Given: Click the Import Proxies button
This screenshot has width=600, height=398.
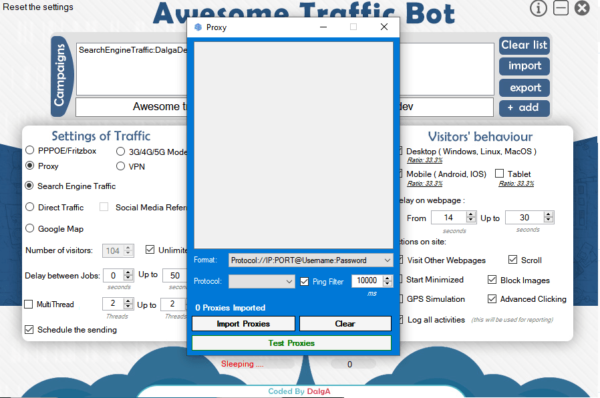Looking at the screenshot, I should [243, 324].
